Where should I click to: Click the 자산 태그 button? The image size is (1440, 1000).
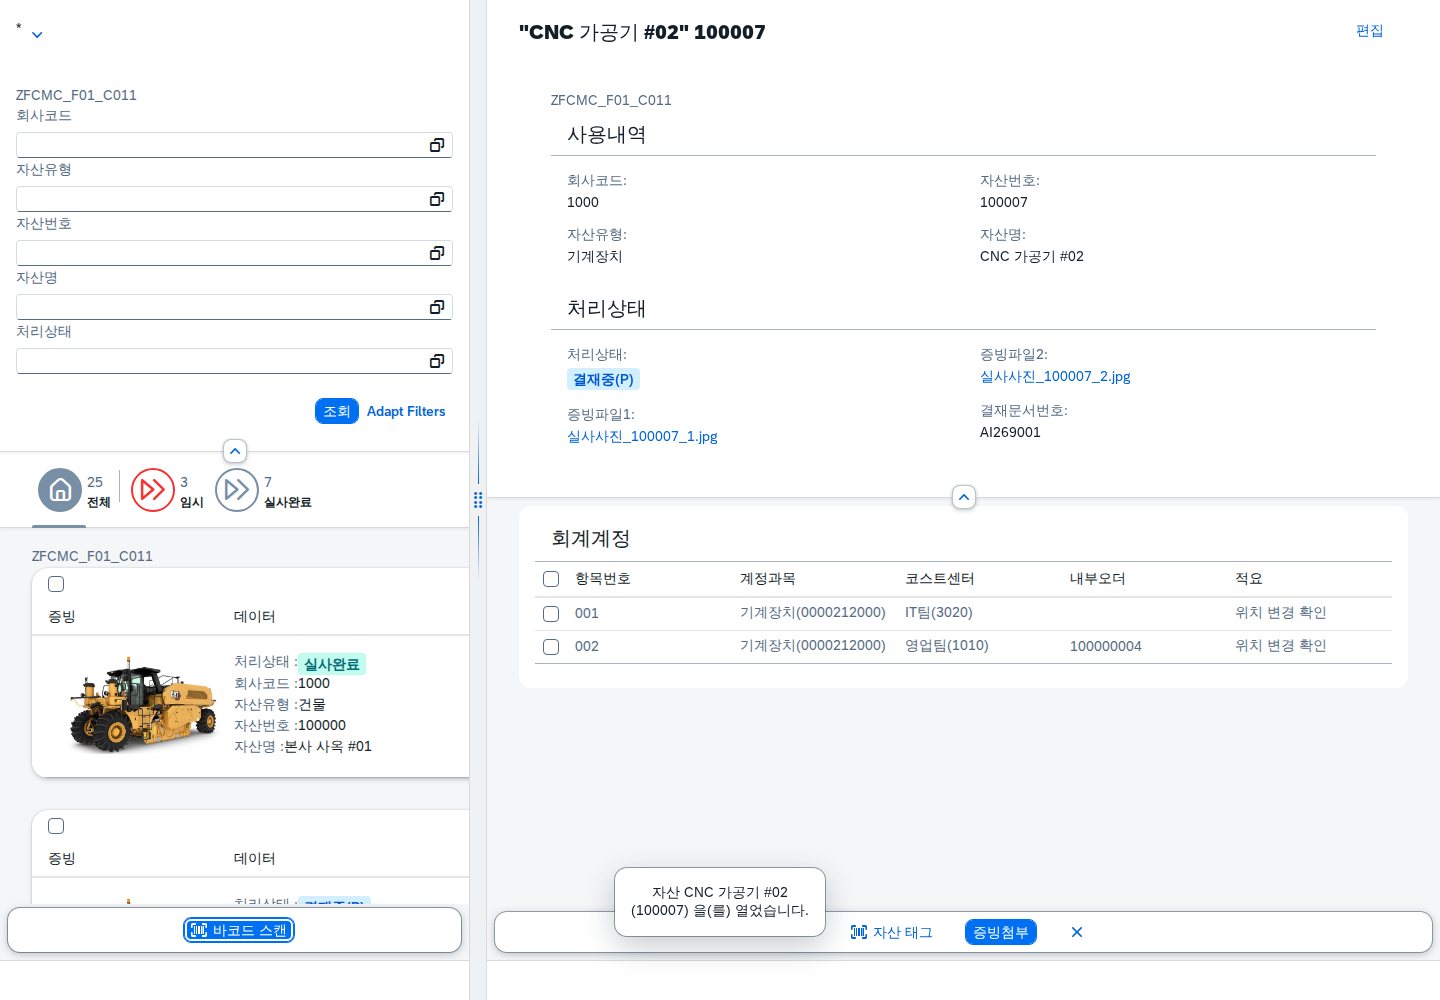tap(891, 932)
